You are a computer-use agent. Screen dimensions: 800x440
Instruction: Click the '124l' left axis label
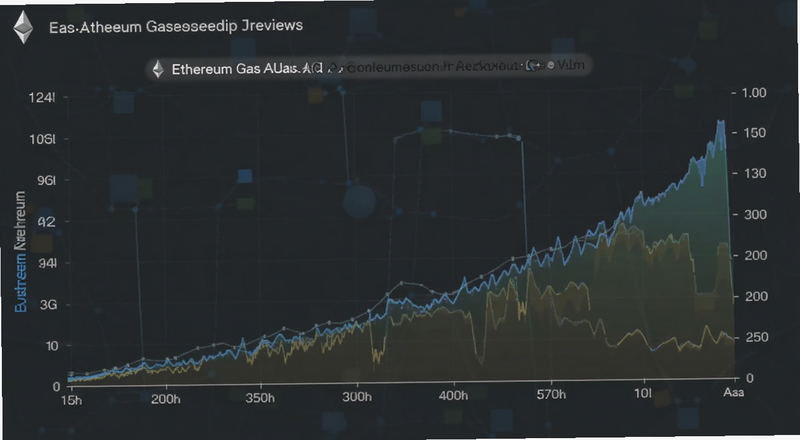click(42, 97)
